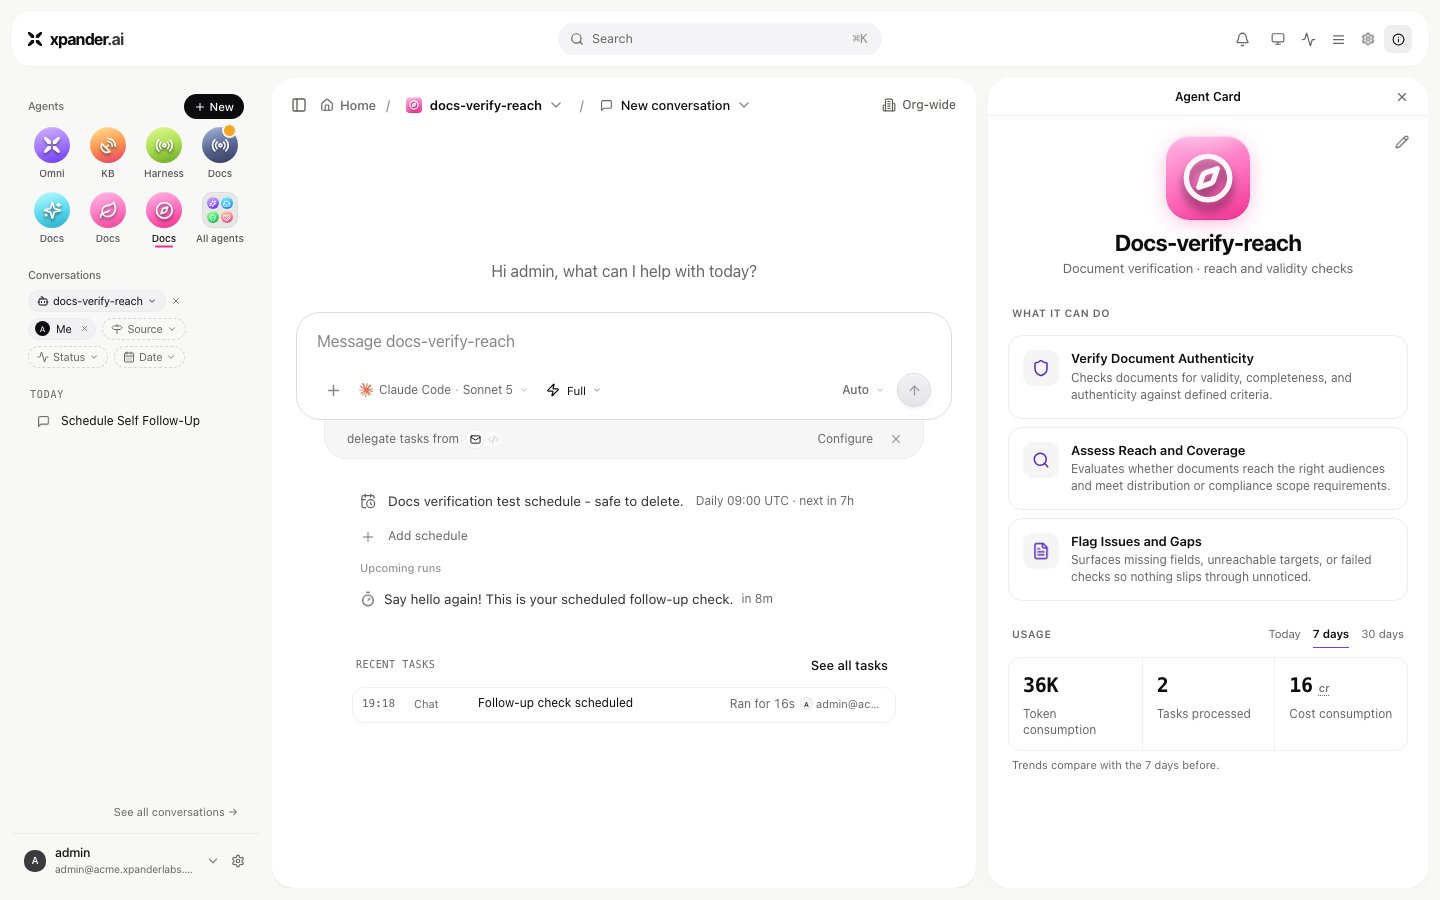Remove the docs-verify-reach conversation filter
This screenshot has width=1440, height=900.
tap(176, 301)
